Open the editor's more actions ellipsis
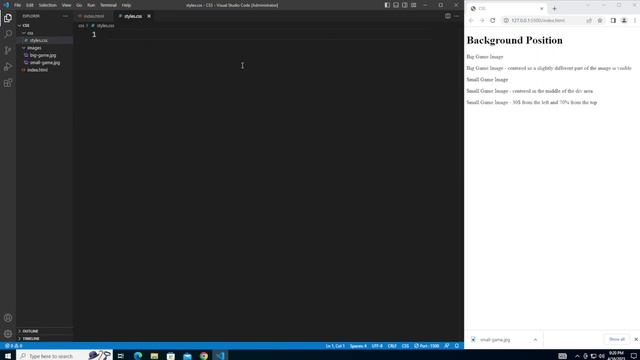The image size is (640, 360). (x=456, y=16)
